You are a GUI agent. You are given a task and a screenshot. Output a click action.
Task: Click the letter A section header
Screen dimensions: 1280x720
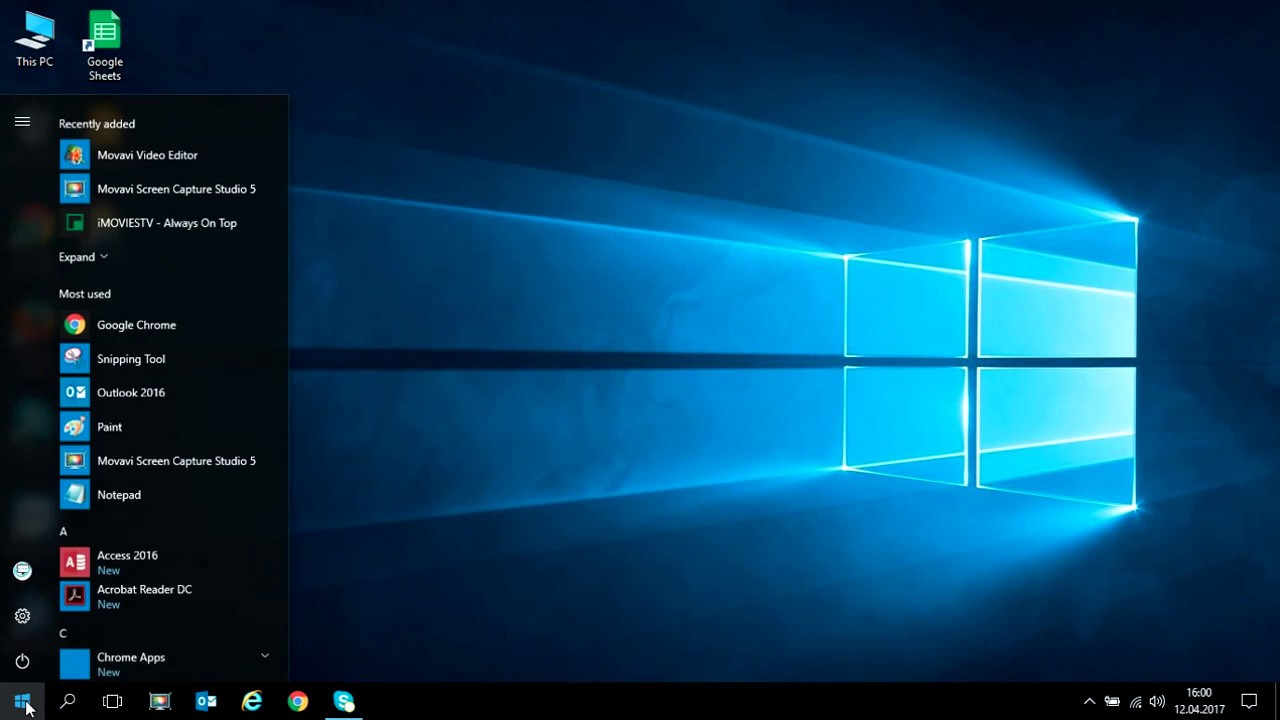coord(63,531)
